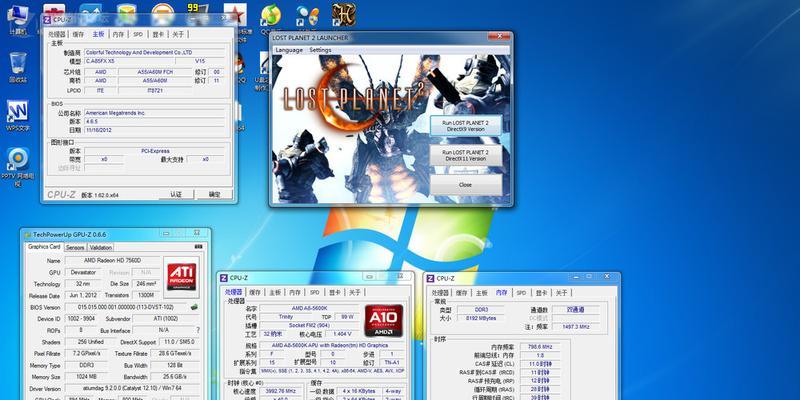Viewport: 800px width, 400px height.
Task: Click the GPU-Z title bar icon
Action: tap(28, 234)
